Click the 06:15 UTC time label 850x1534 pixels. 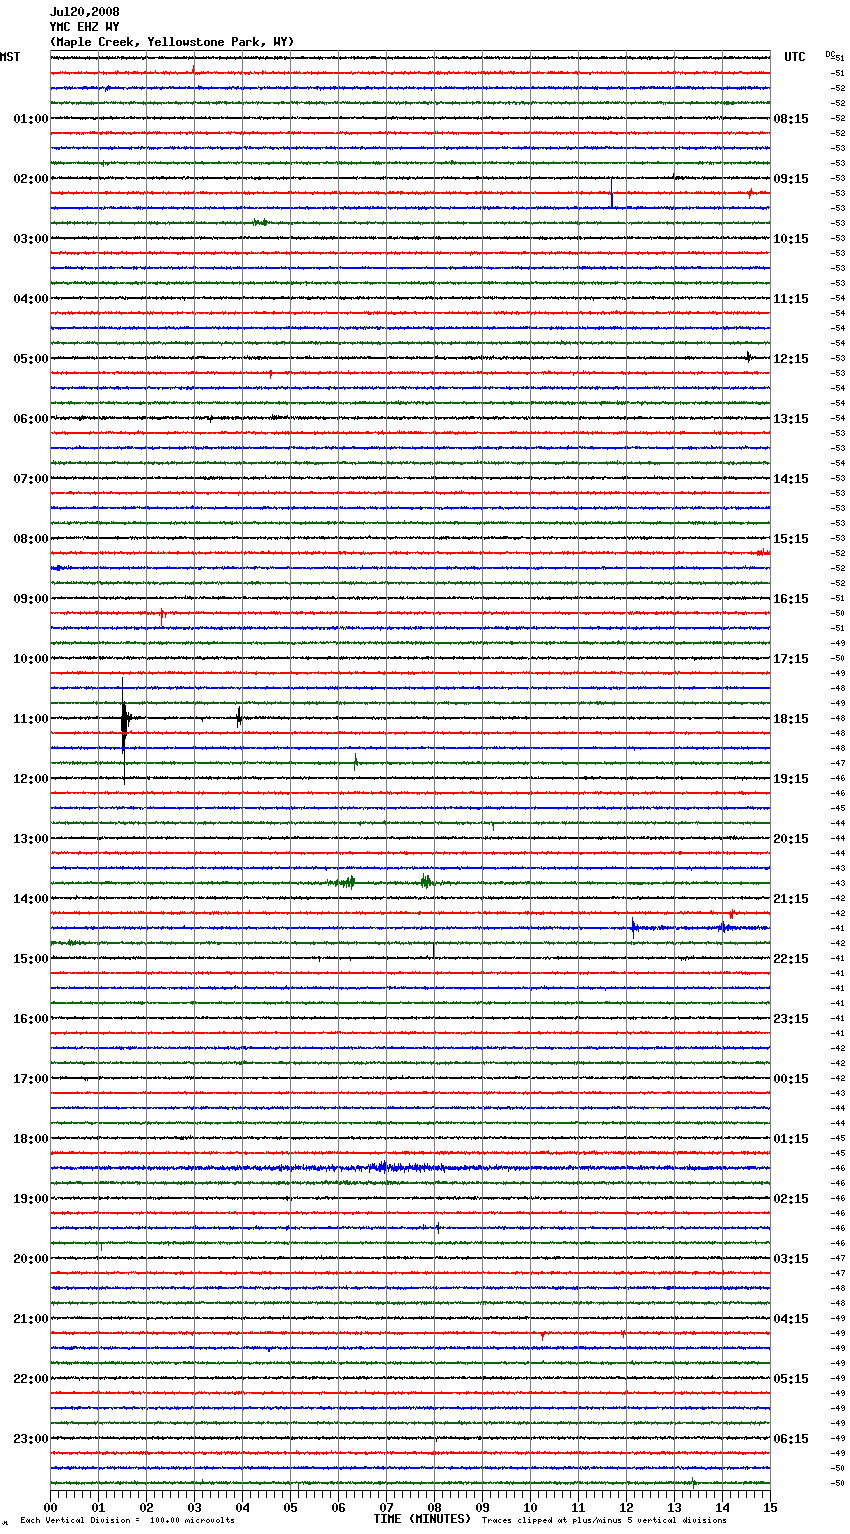pos(791,1439)
